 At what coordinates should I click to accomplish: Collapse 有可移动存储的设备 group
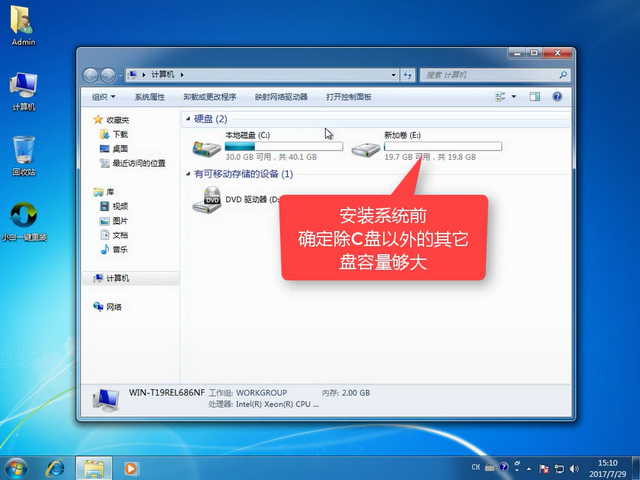pos(187,174)
